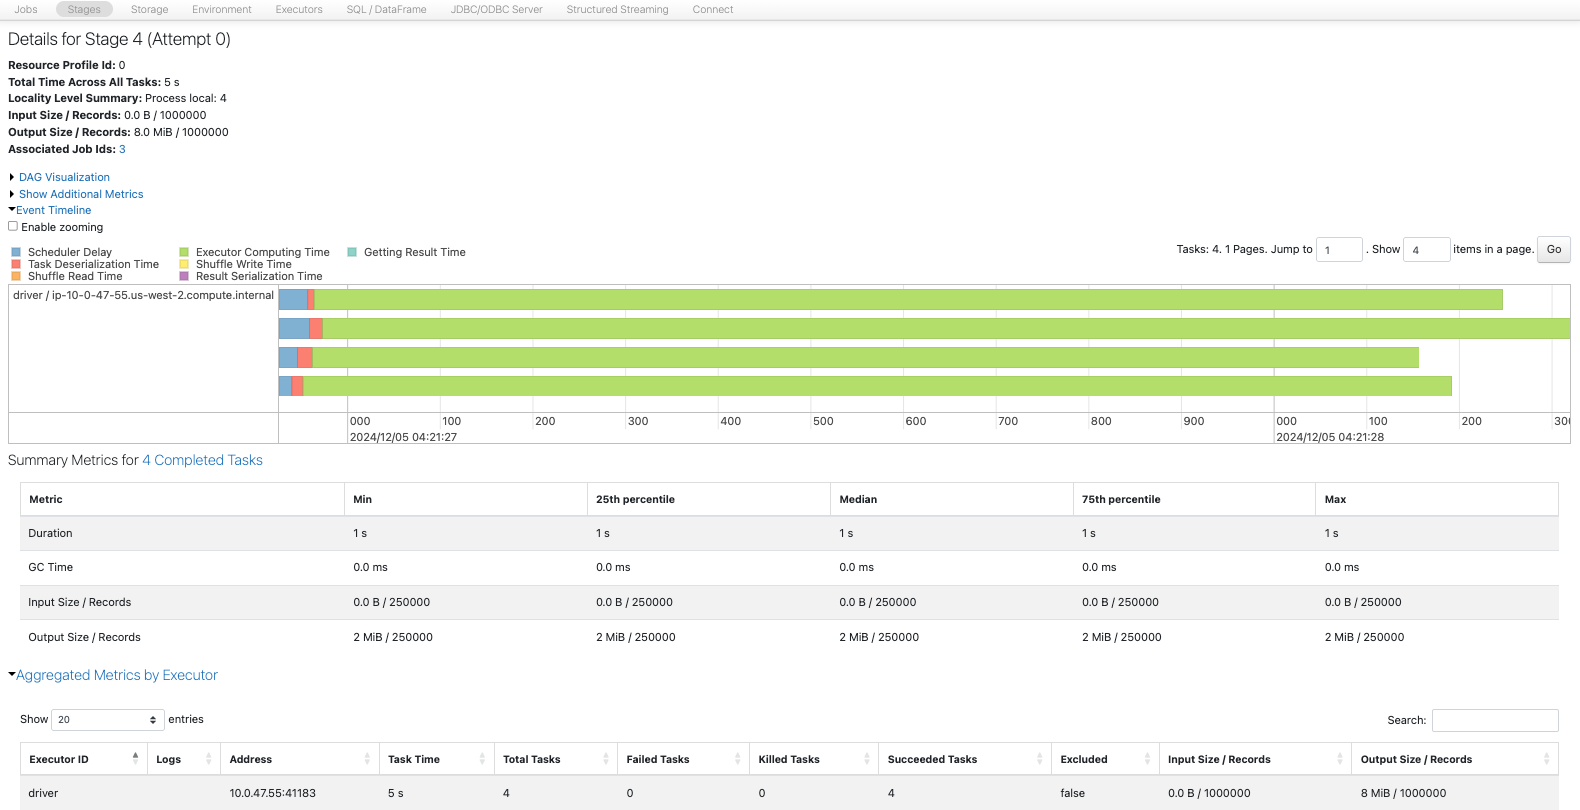The image size is (1580, 810).
Task: Click the Show items per page input
Action: 1426,249
